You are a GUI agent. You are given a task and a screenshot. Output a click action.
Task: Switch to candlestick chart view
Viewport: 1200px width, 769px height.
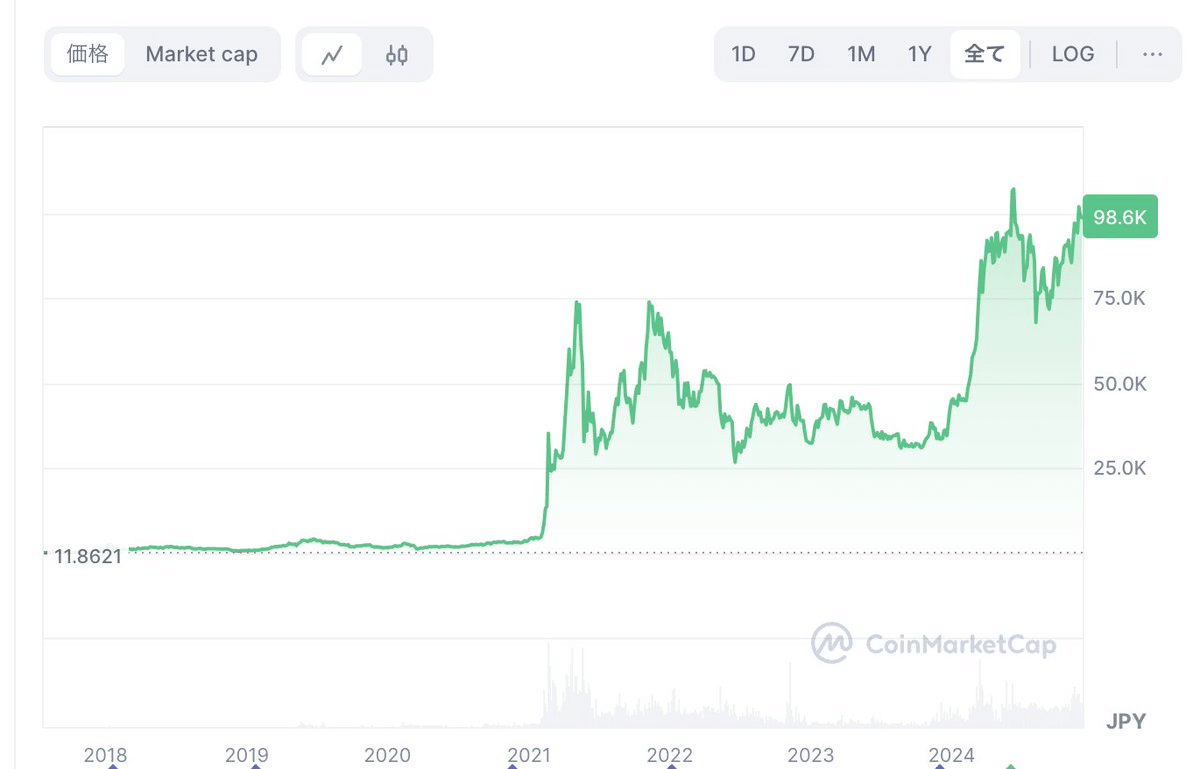tap(395, 55)
